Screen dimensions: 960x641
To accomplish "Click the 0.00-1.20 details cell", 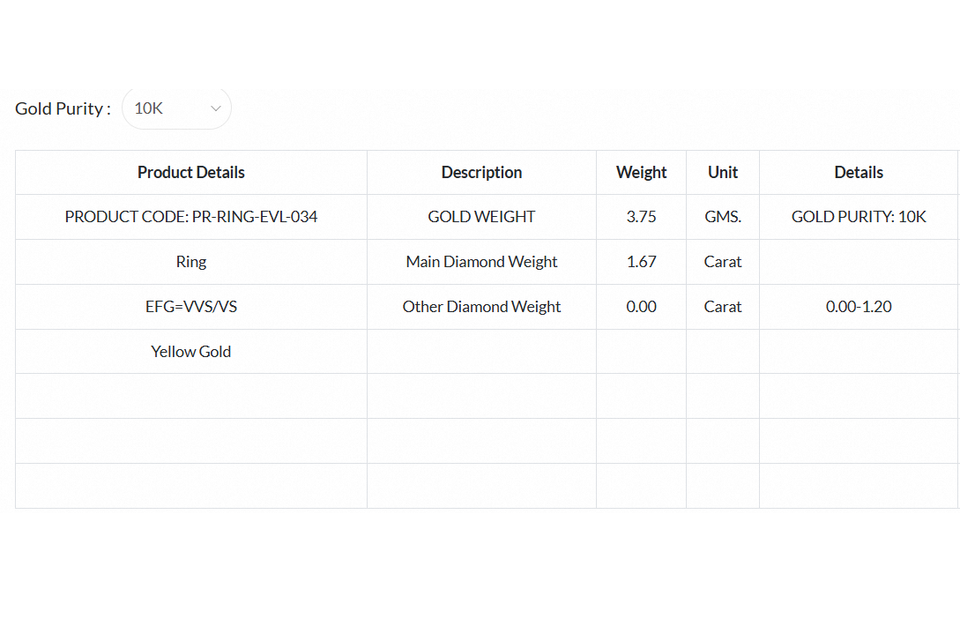I will (858, 306).
